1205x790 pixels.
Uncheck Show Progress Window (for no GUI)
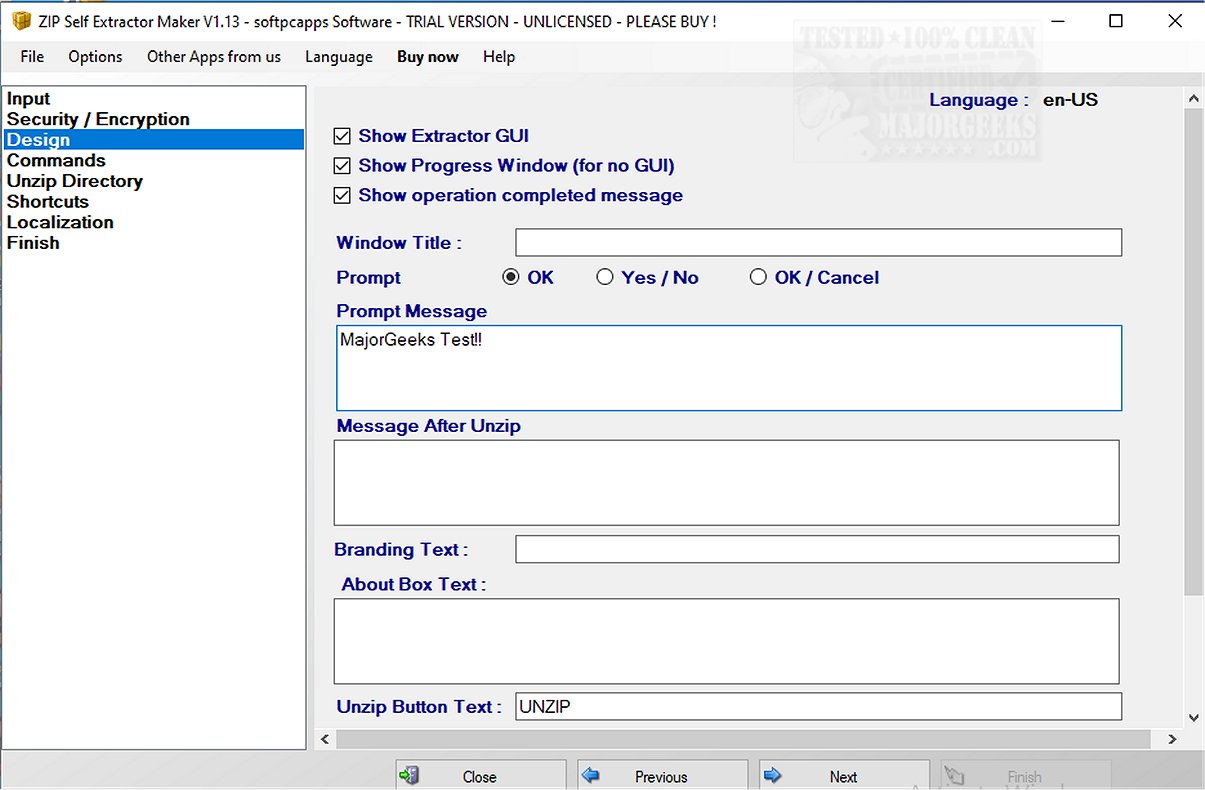click(x=343, y=166)
